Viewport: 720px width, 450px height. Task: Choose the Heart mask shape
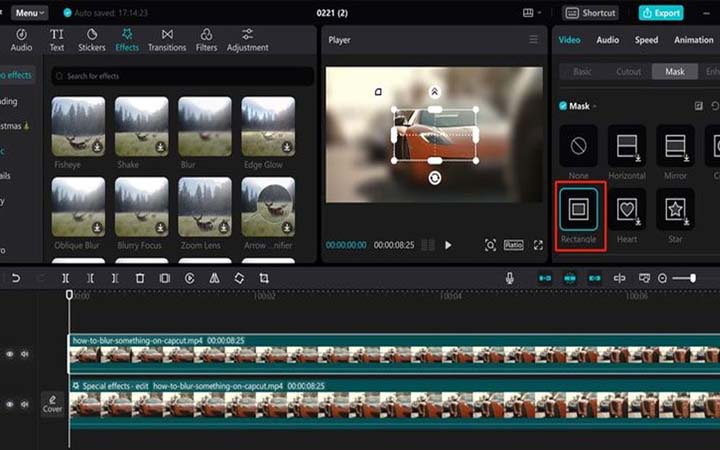pos(627,209)
